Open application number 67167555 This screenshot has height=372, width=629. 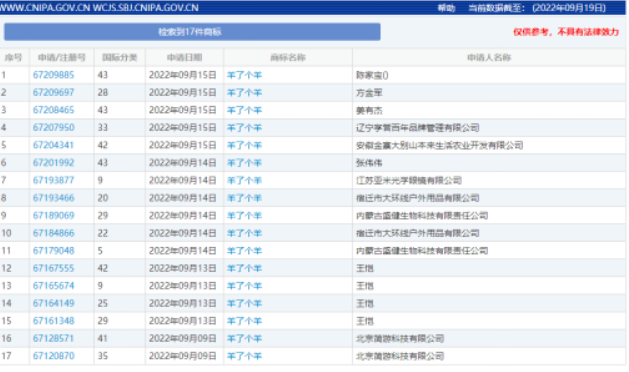click(54, 268)
